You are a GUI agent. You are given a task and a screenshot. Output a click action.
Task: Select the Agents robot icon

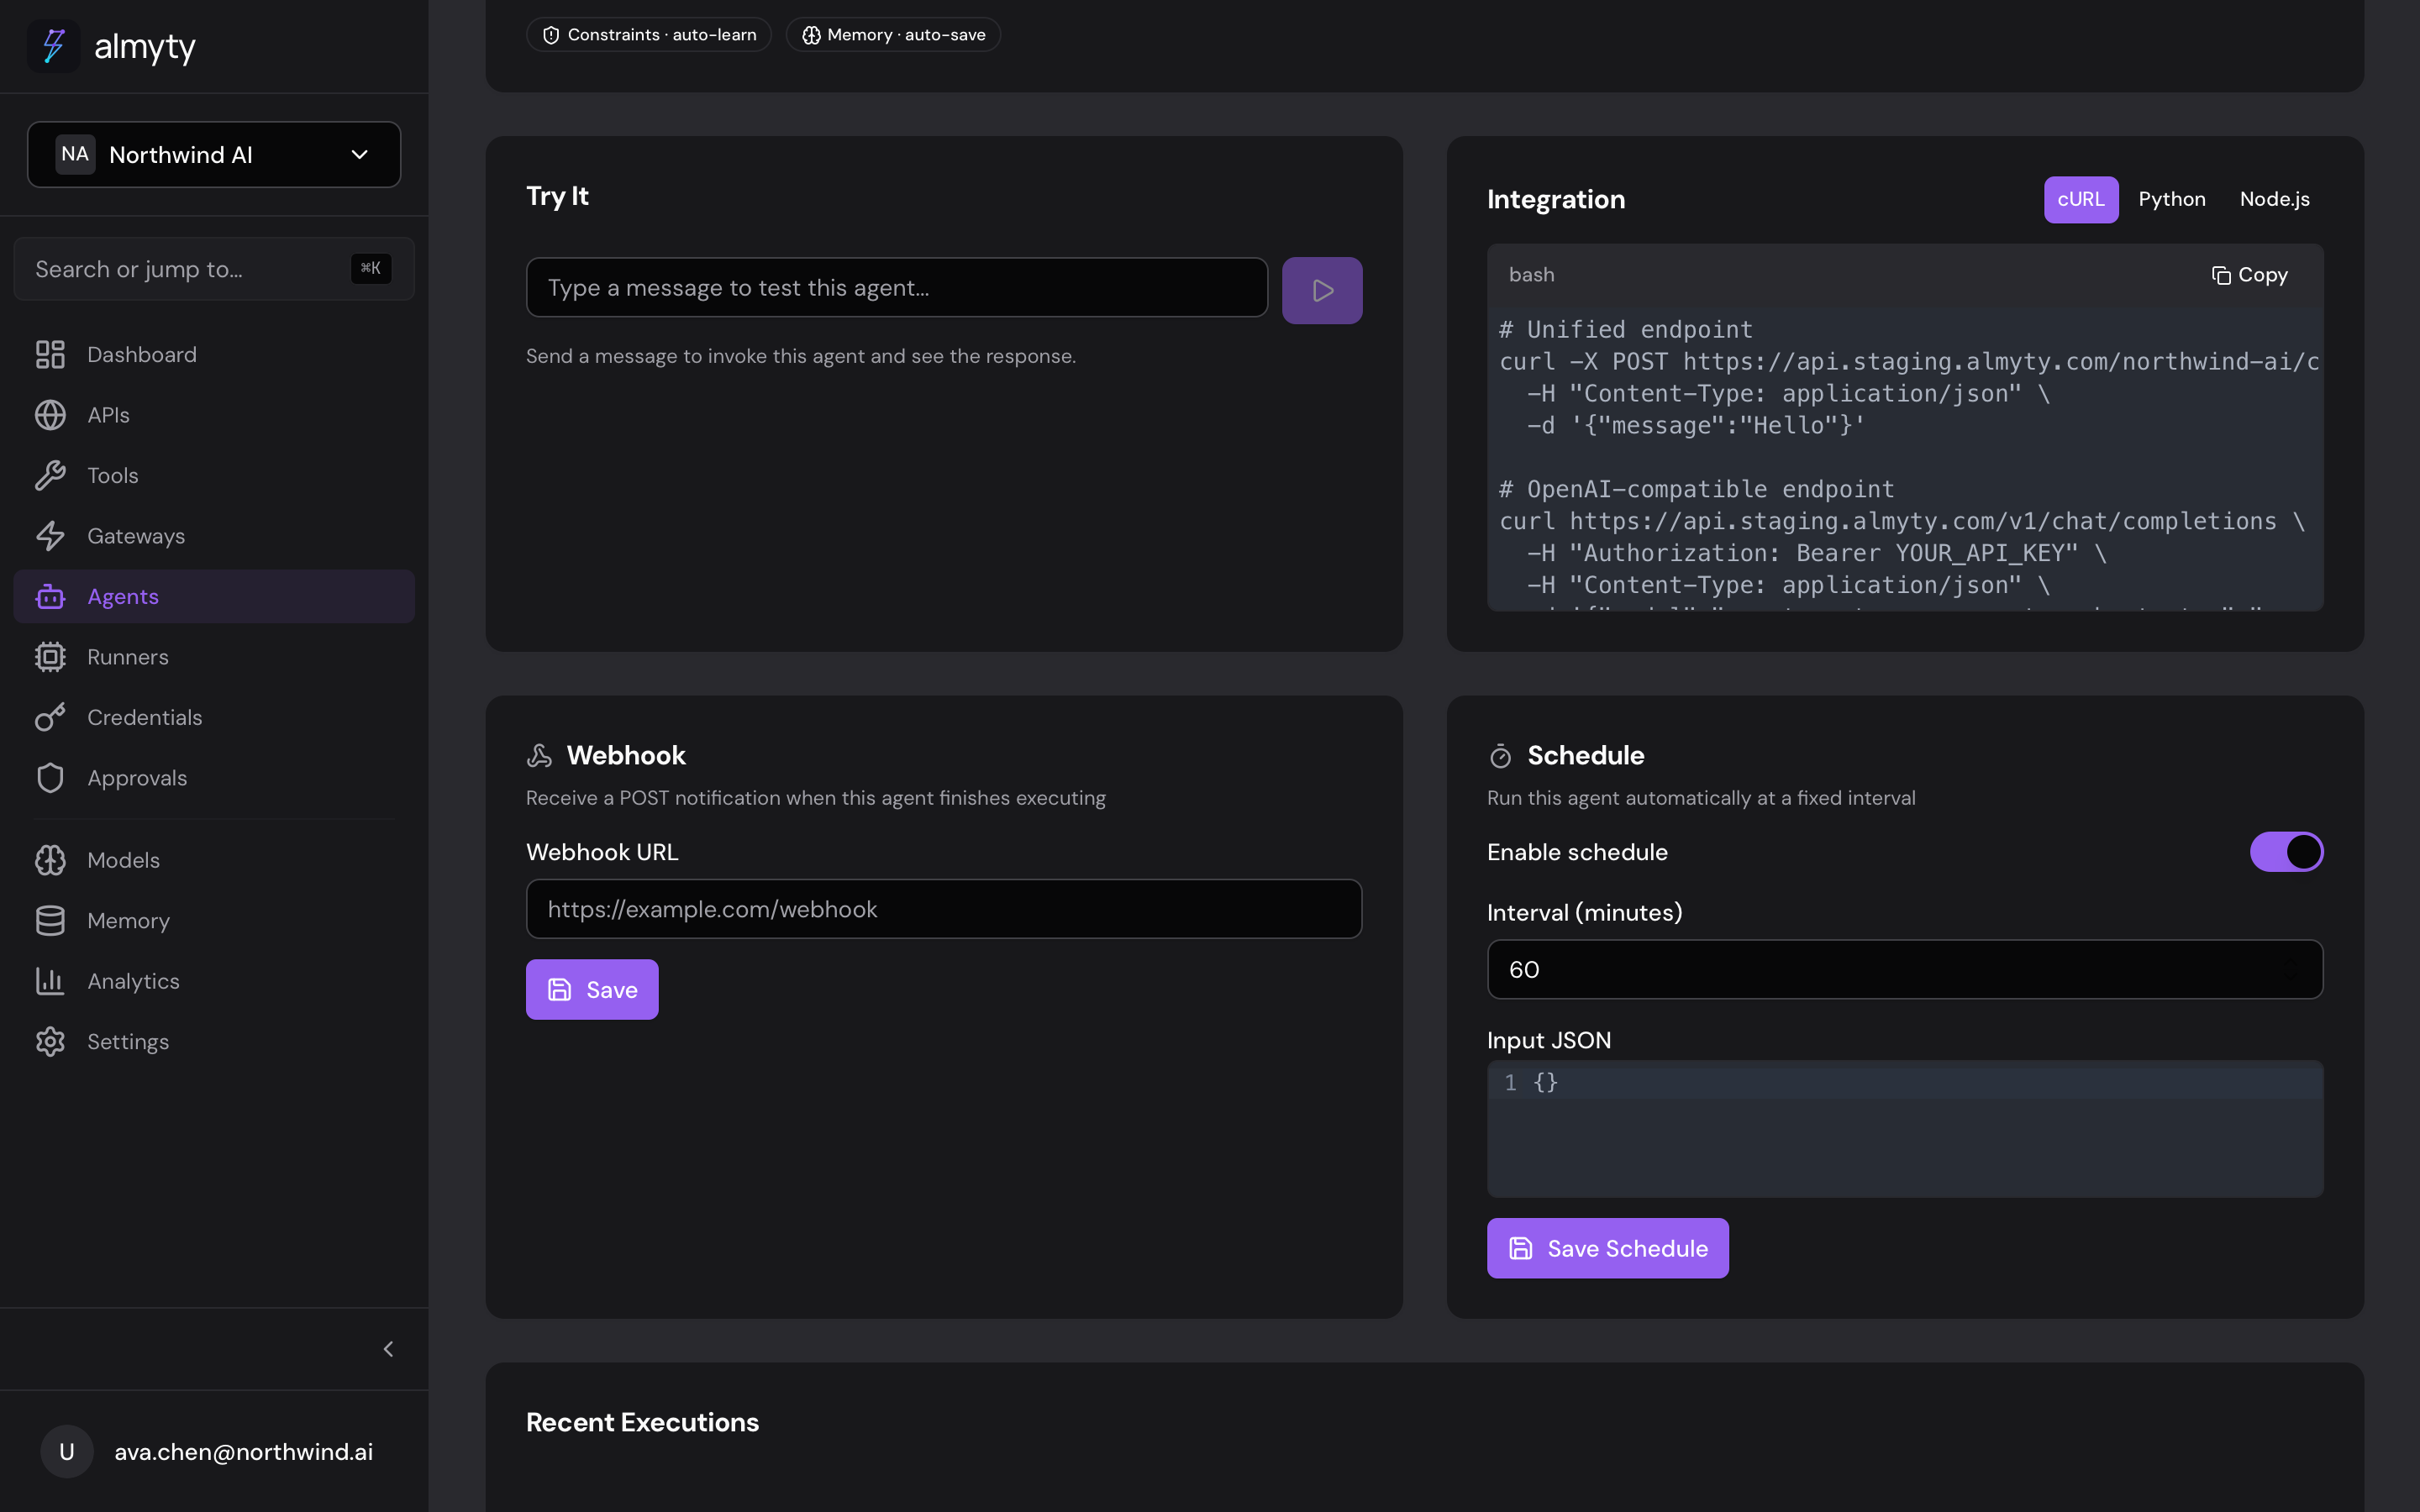point(50,596)
